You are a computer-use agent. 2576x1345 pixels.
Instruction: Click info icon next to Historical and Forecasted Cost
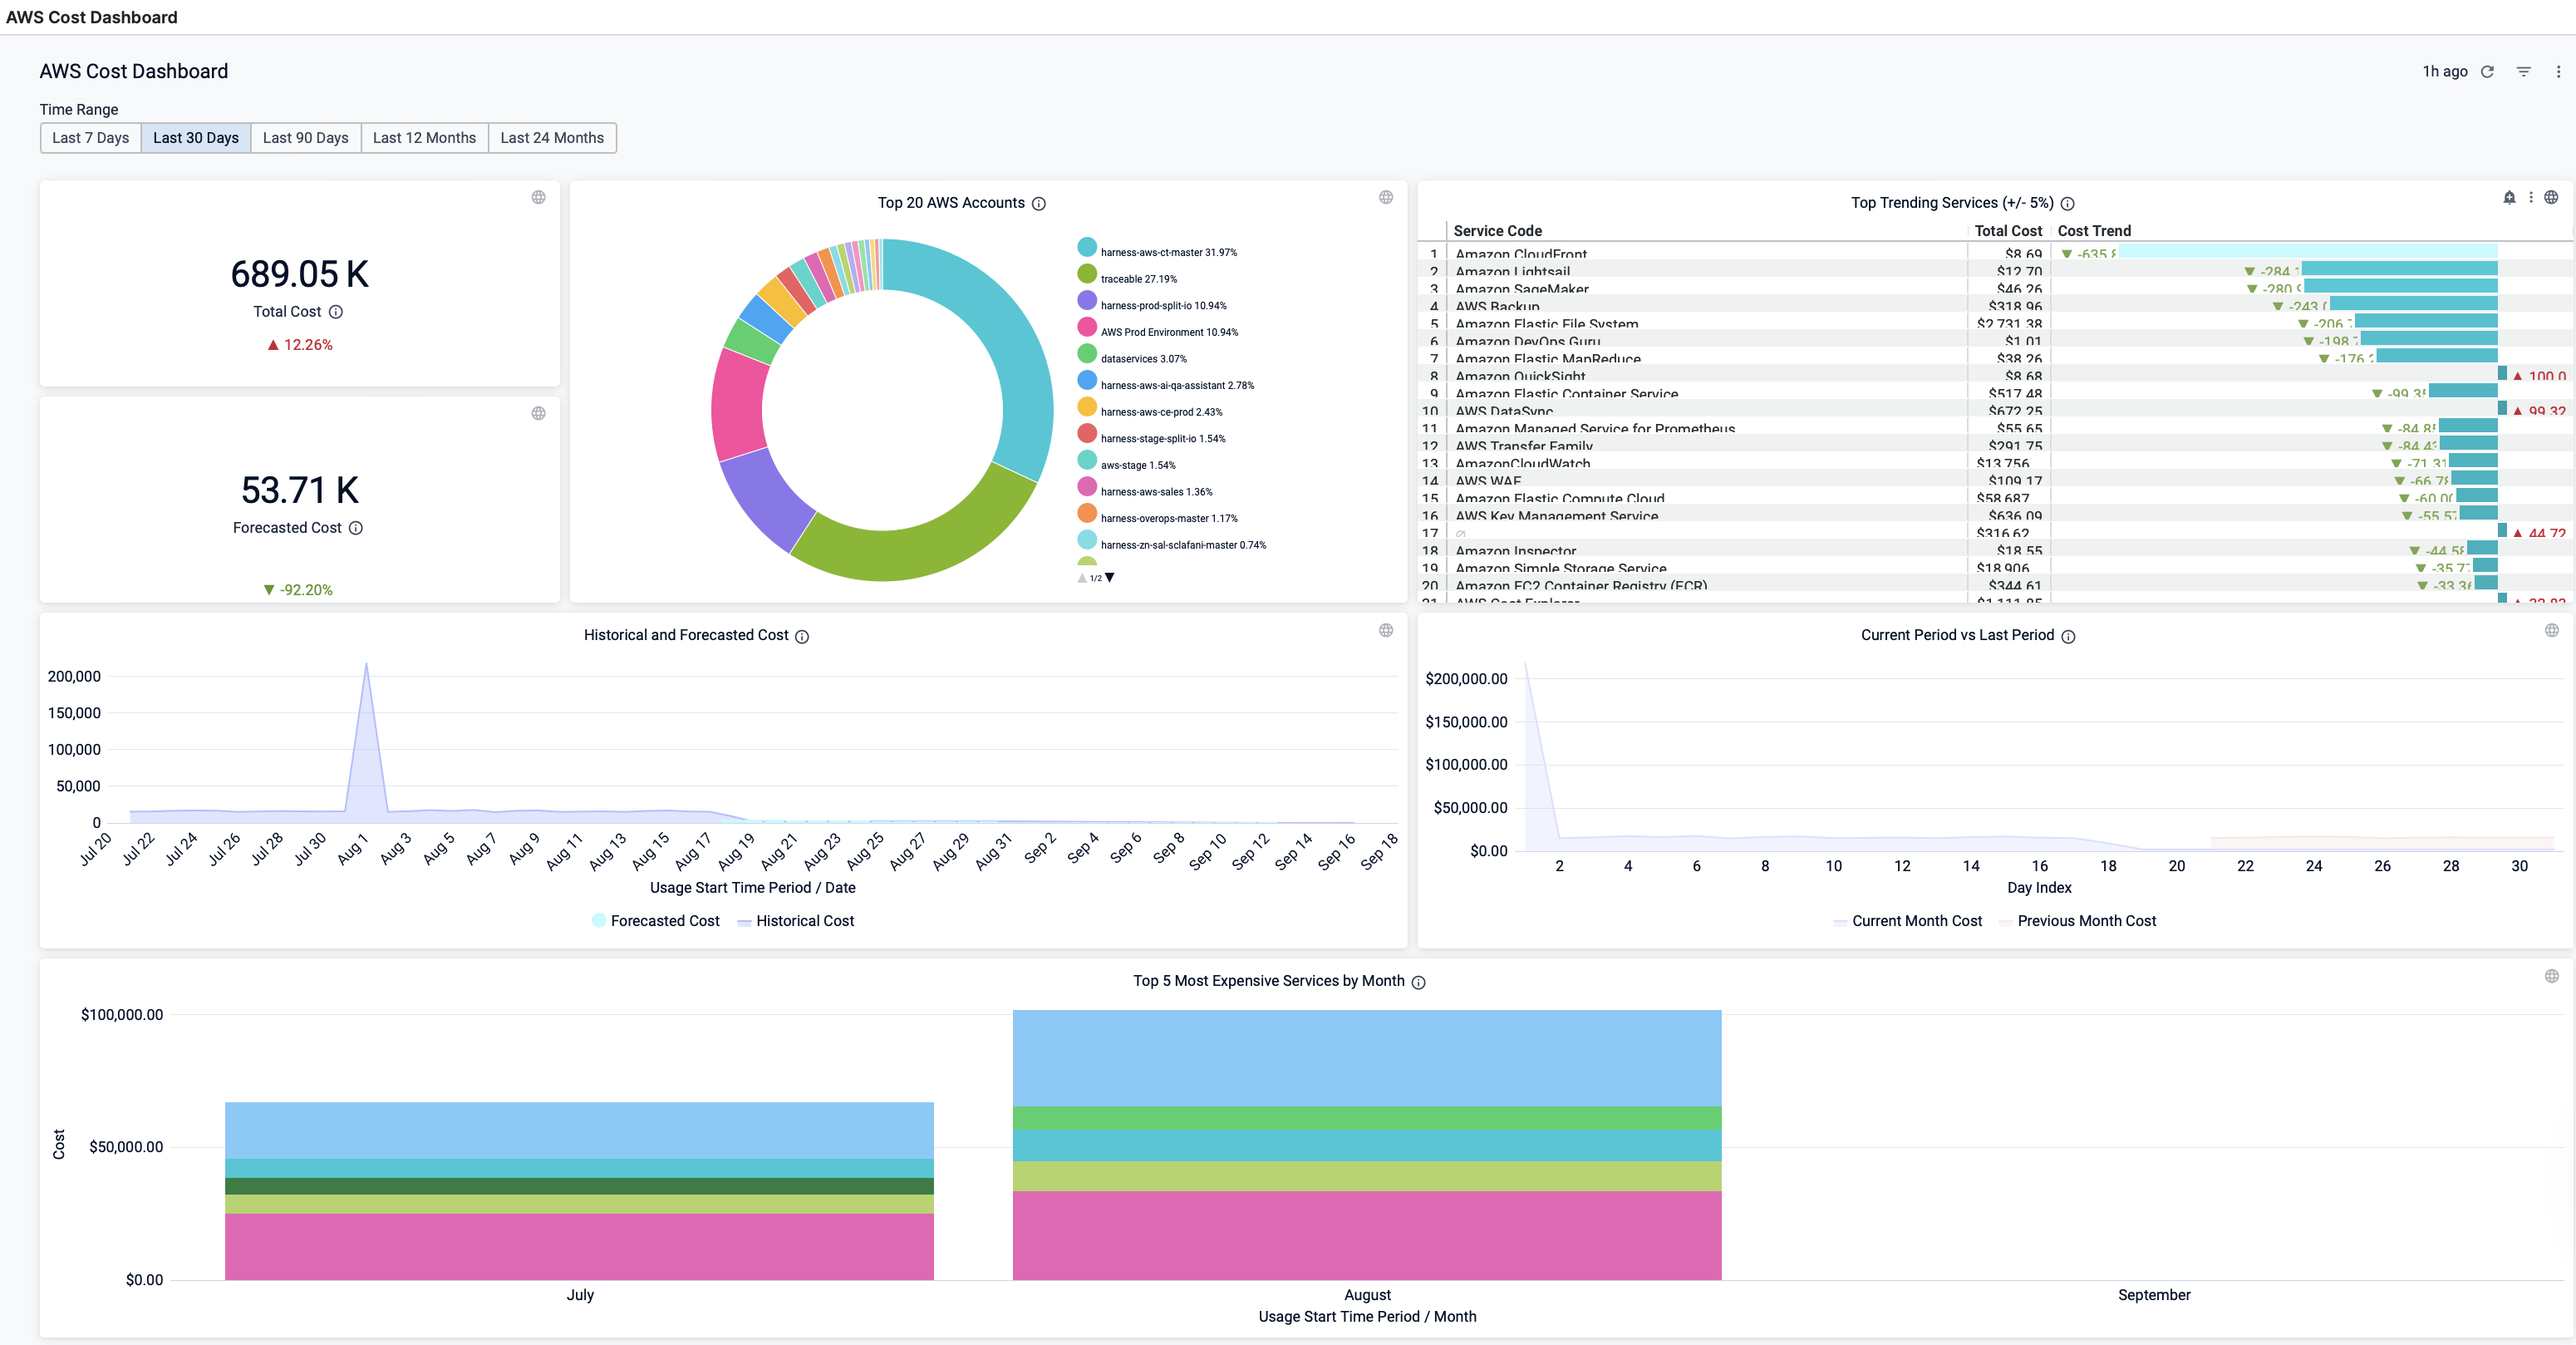coord(802,636)
